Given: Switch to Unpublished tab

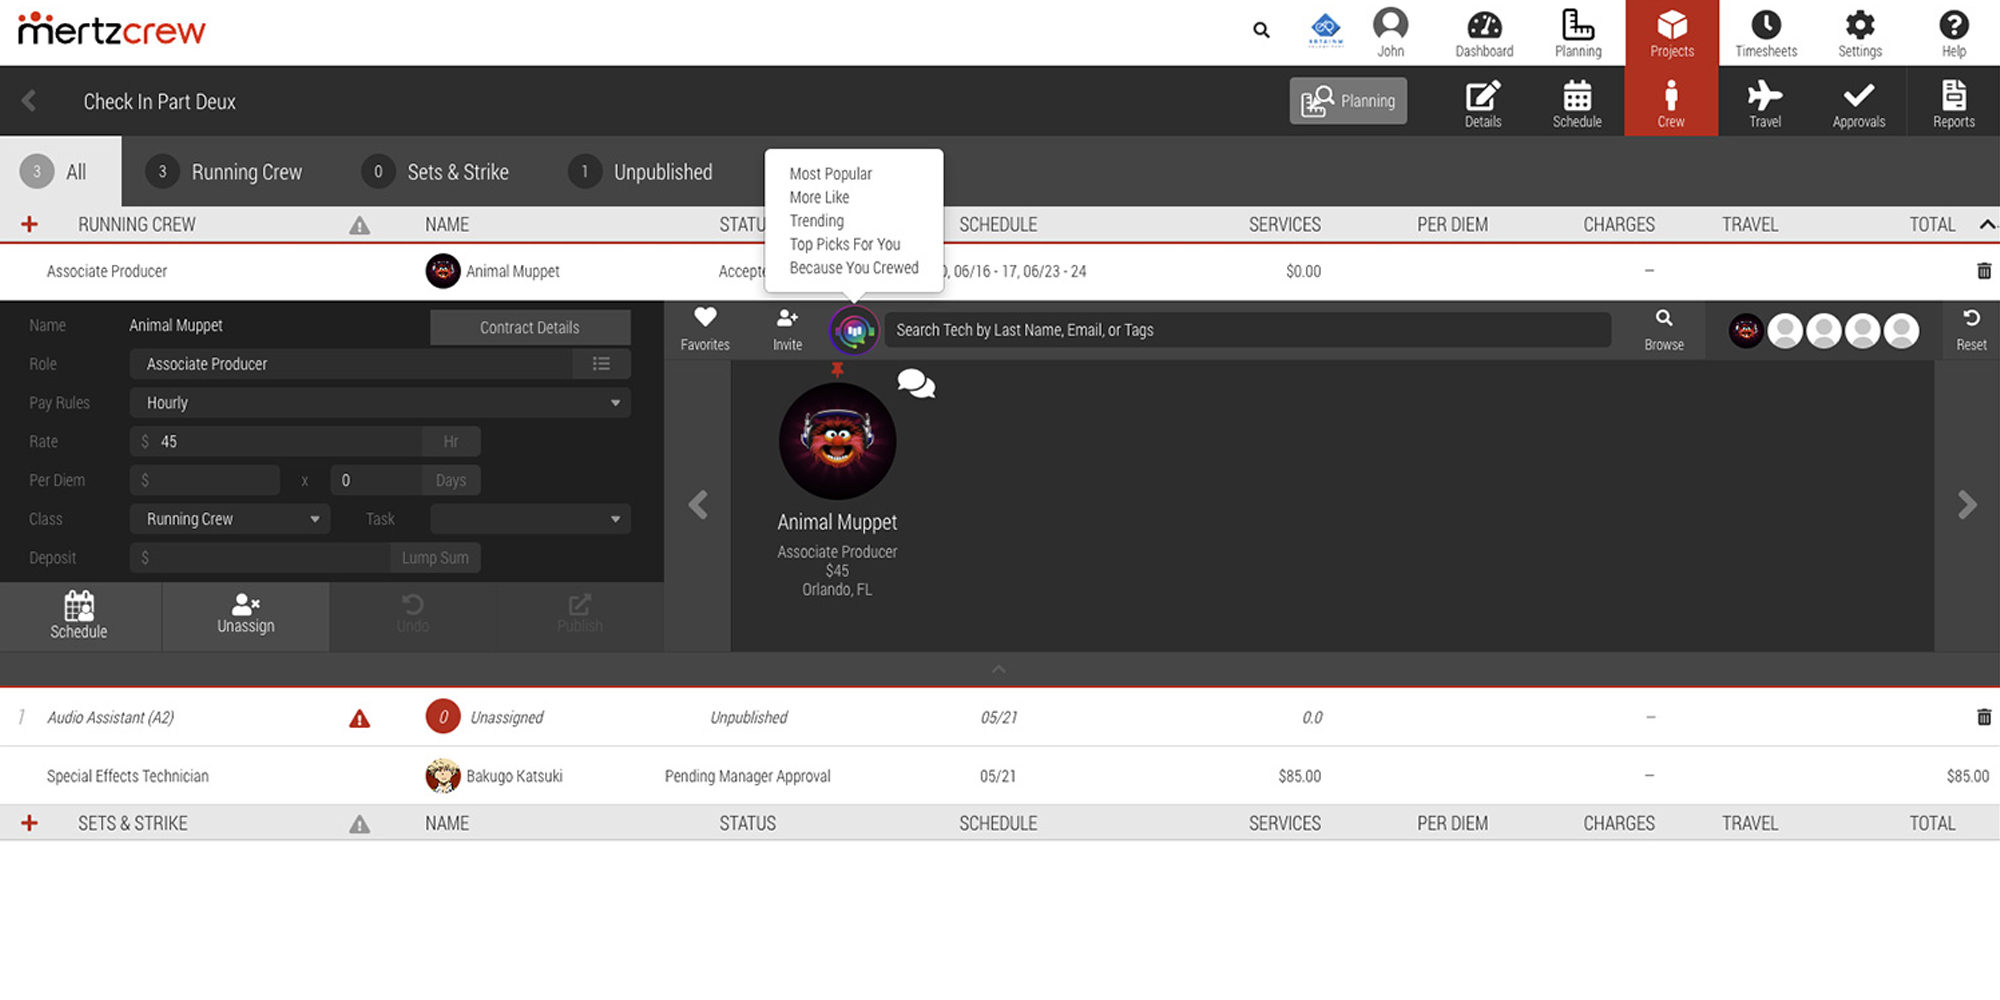Looking at the screenshot, I should 641,172.
